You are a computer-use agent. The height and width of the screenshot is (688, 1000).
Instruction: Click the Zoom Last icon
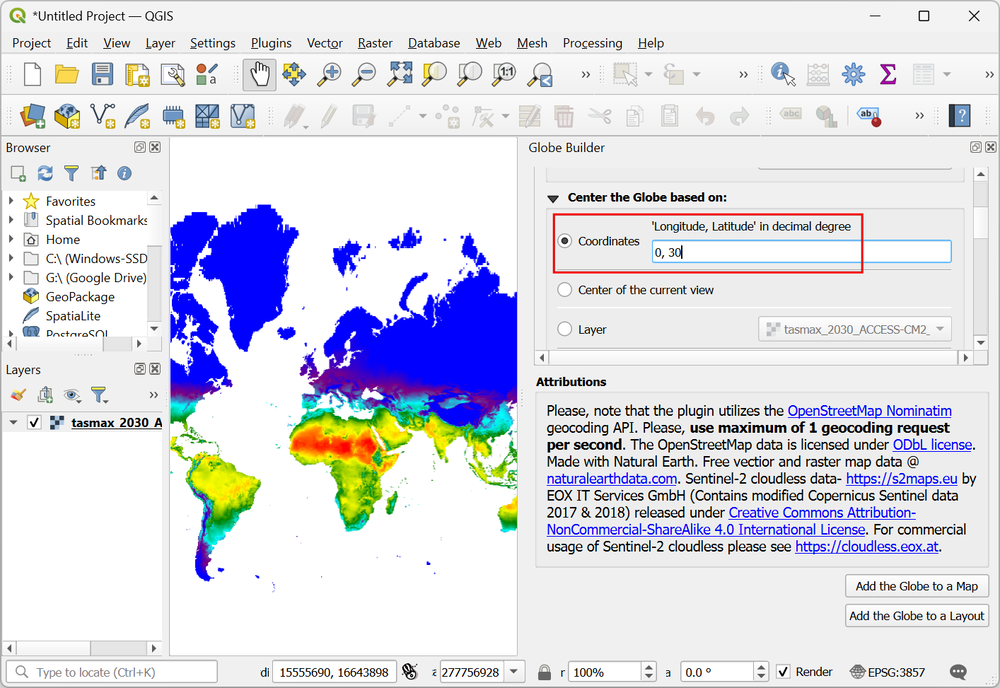pyautogui.click(x=540, y=75)
